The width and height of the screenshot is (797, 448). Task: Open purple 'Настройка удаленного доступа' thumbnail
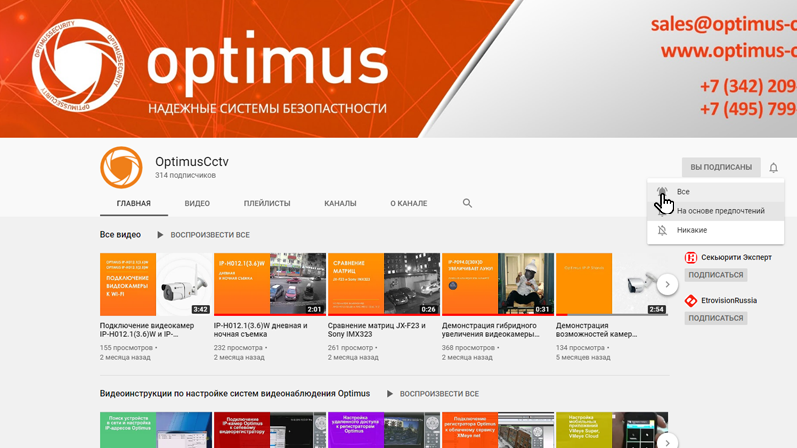tap(384, 430)
